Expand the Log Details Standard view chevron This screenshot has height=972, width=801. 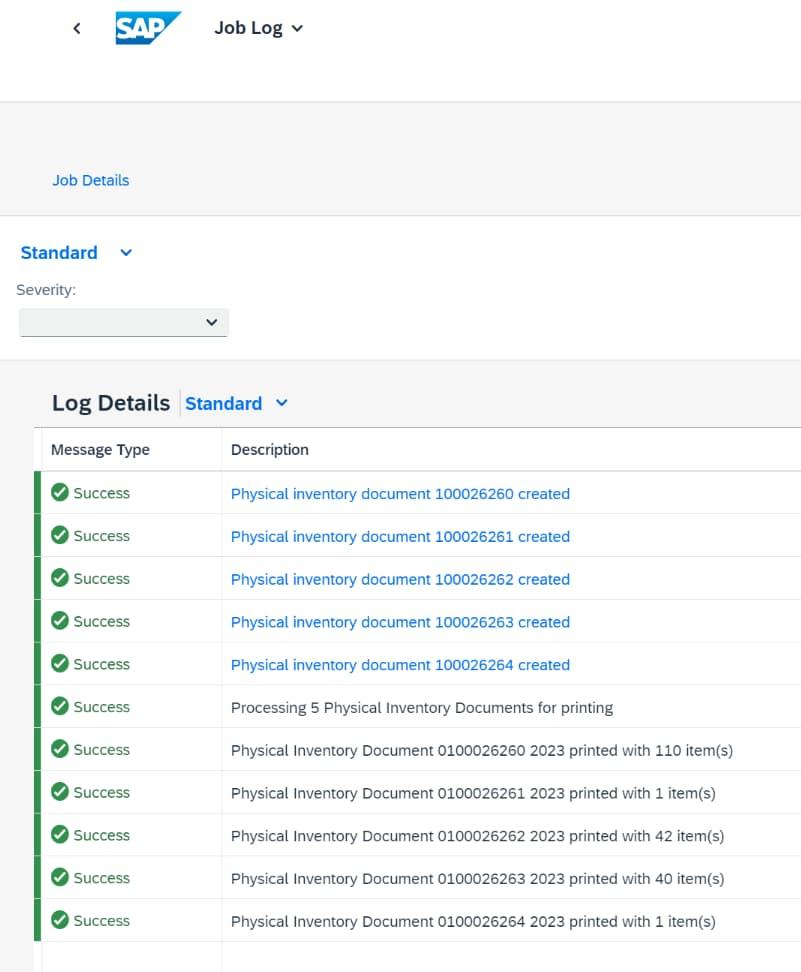282,403
